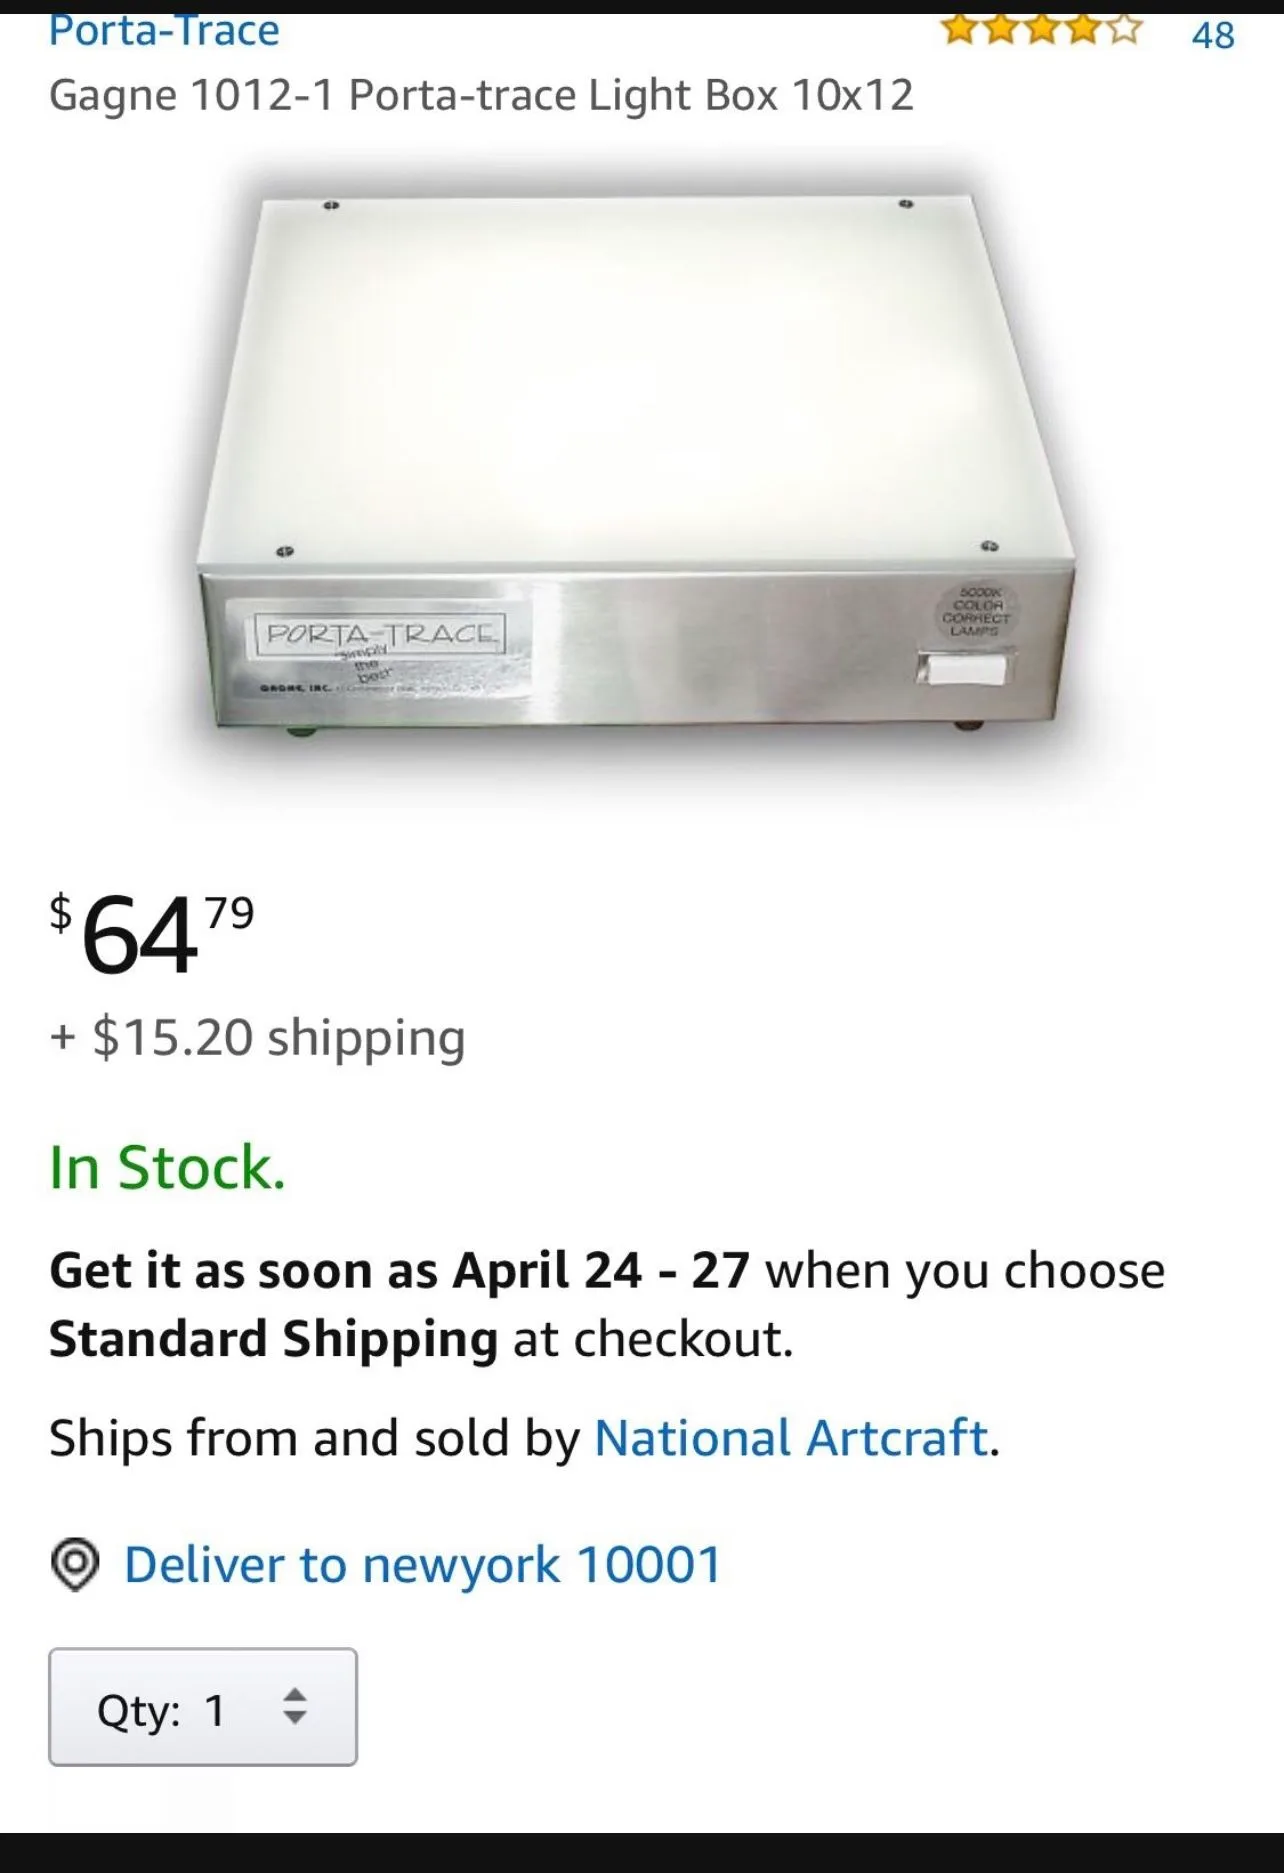Click the $15.20 shipping text
This screenshot has width=1284, height=1873.
(257, 1037)
